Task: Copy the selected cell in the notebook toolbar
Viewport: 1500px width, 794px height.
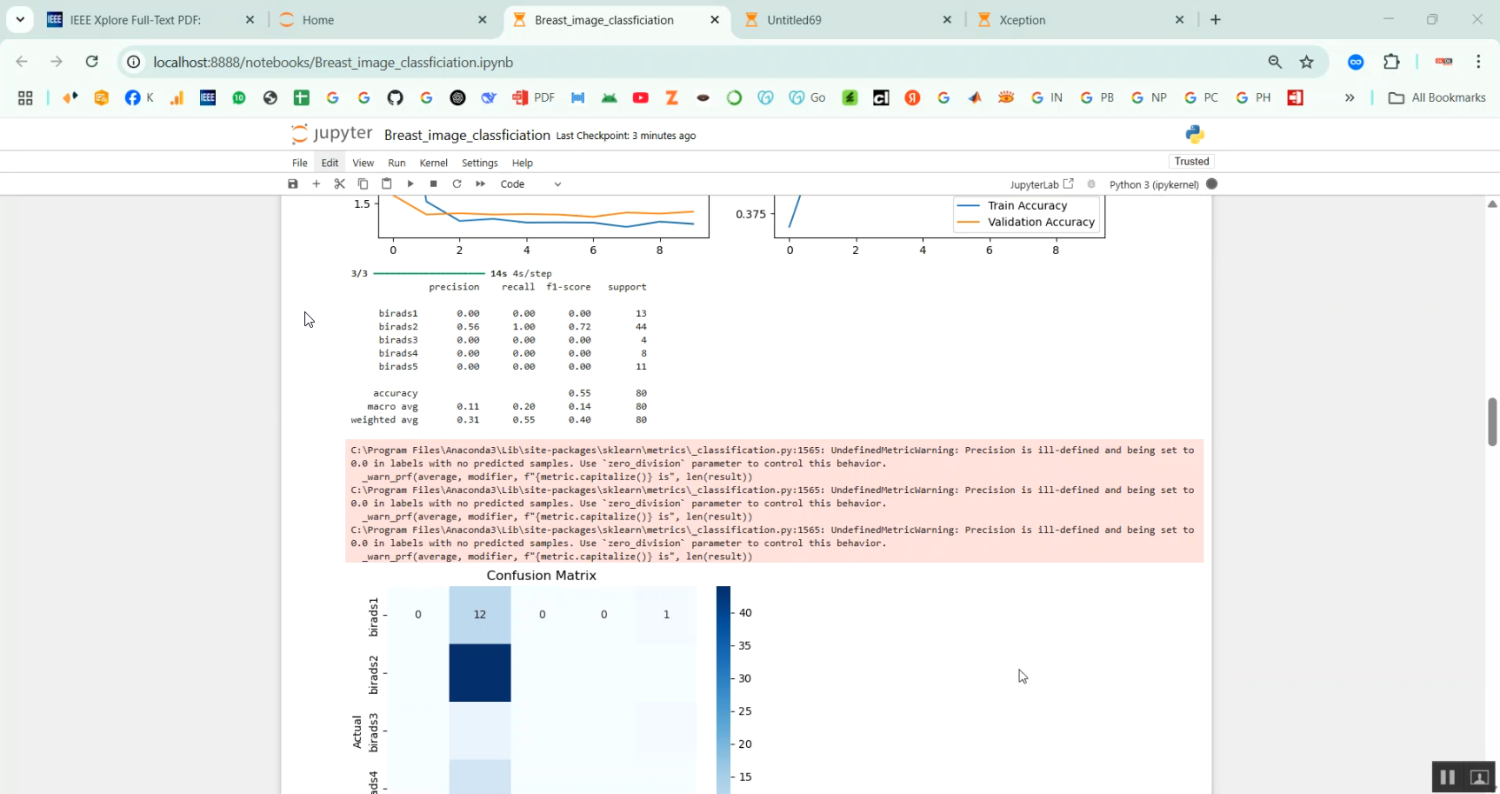Action: coord(363,184)
